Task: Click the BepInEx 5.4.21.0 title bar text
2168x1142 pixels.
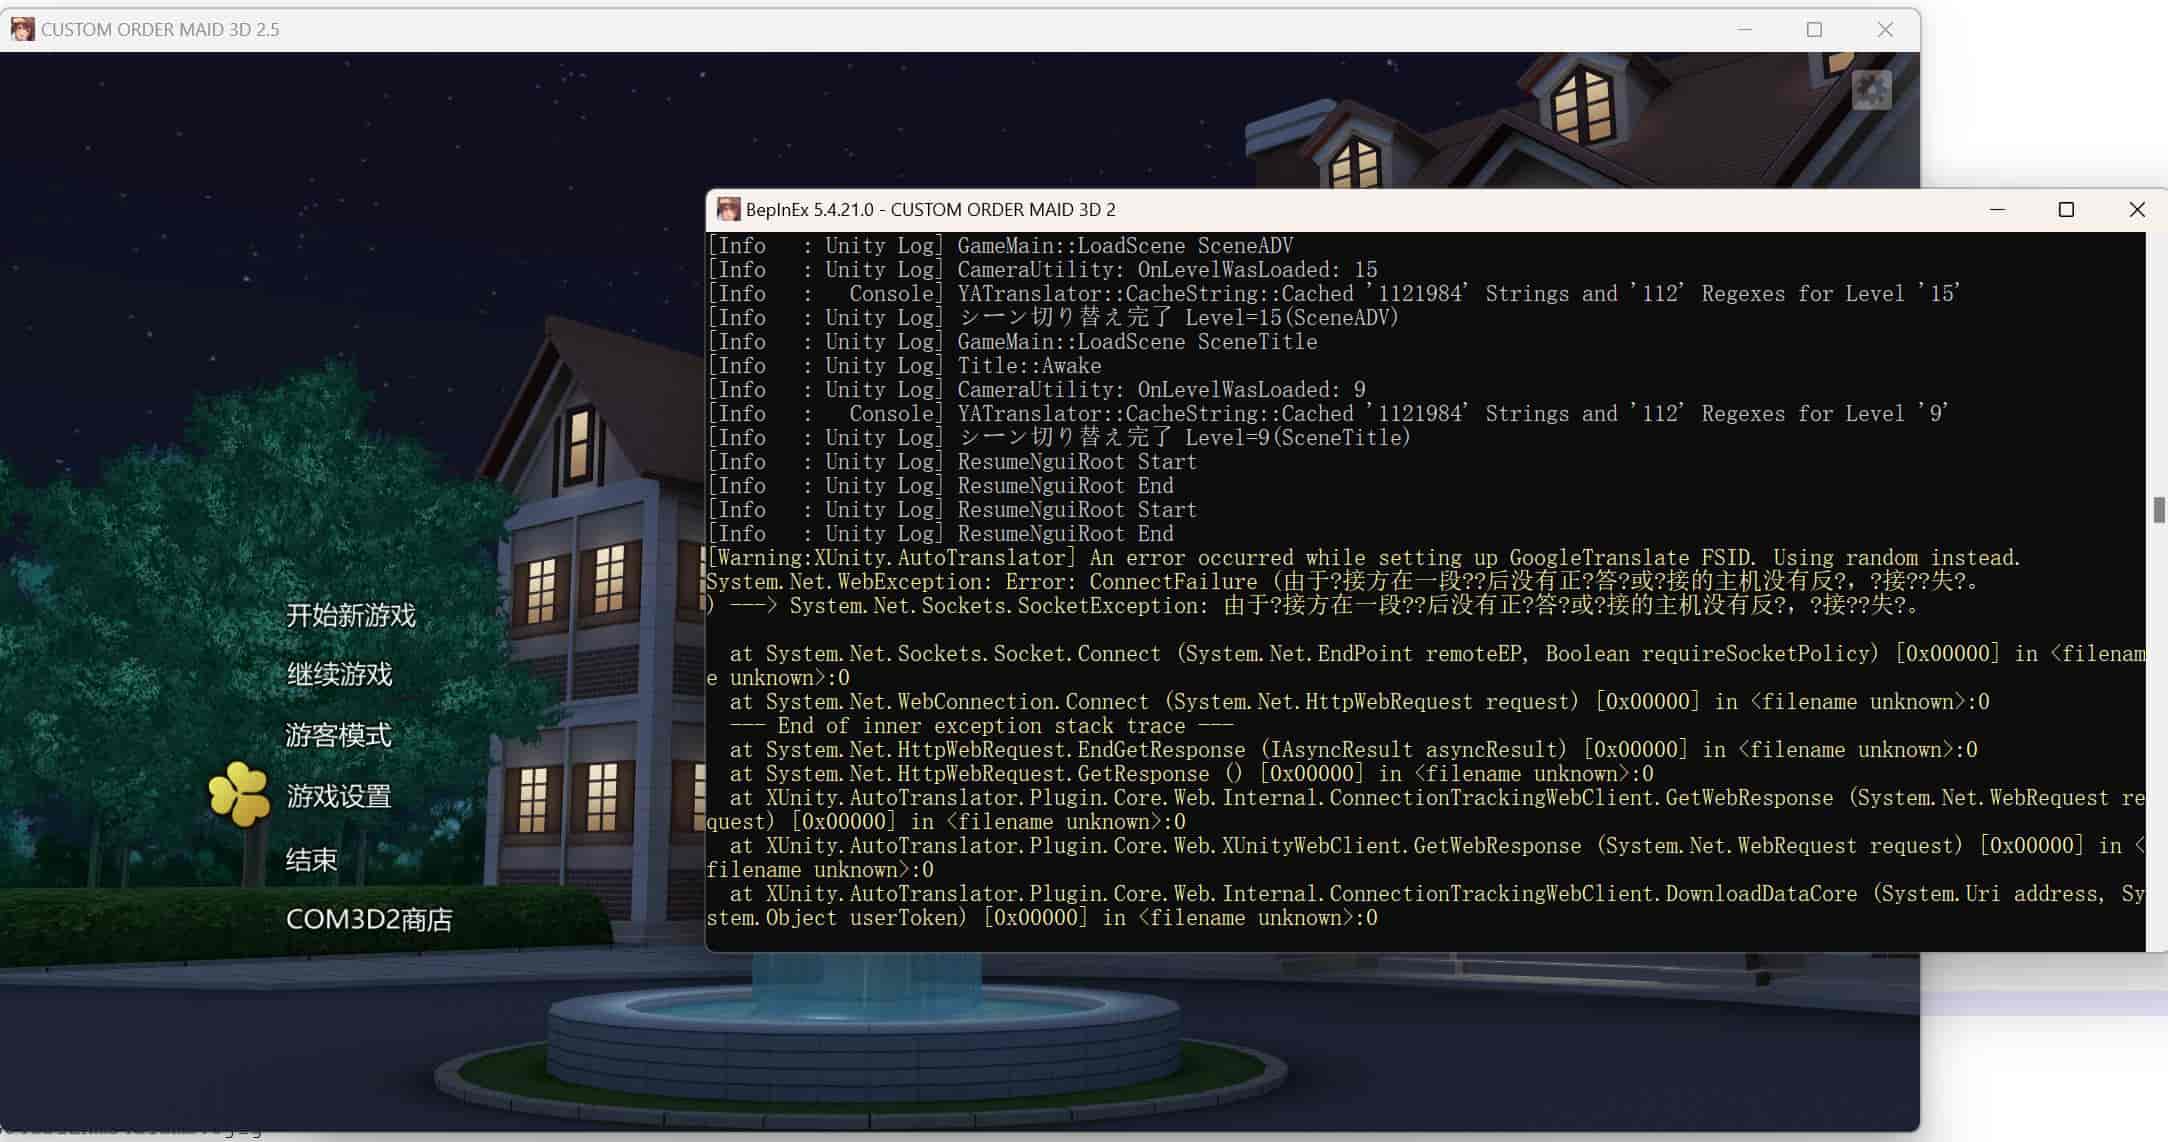Action: [930, 209]
